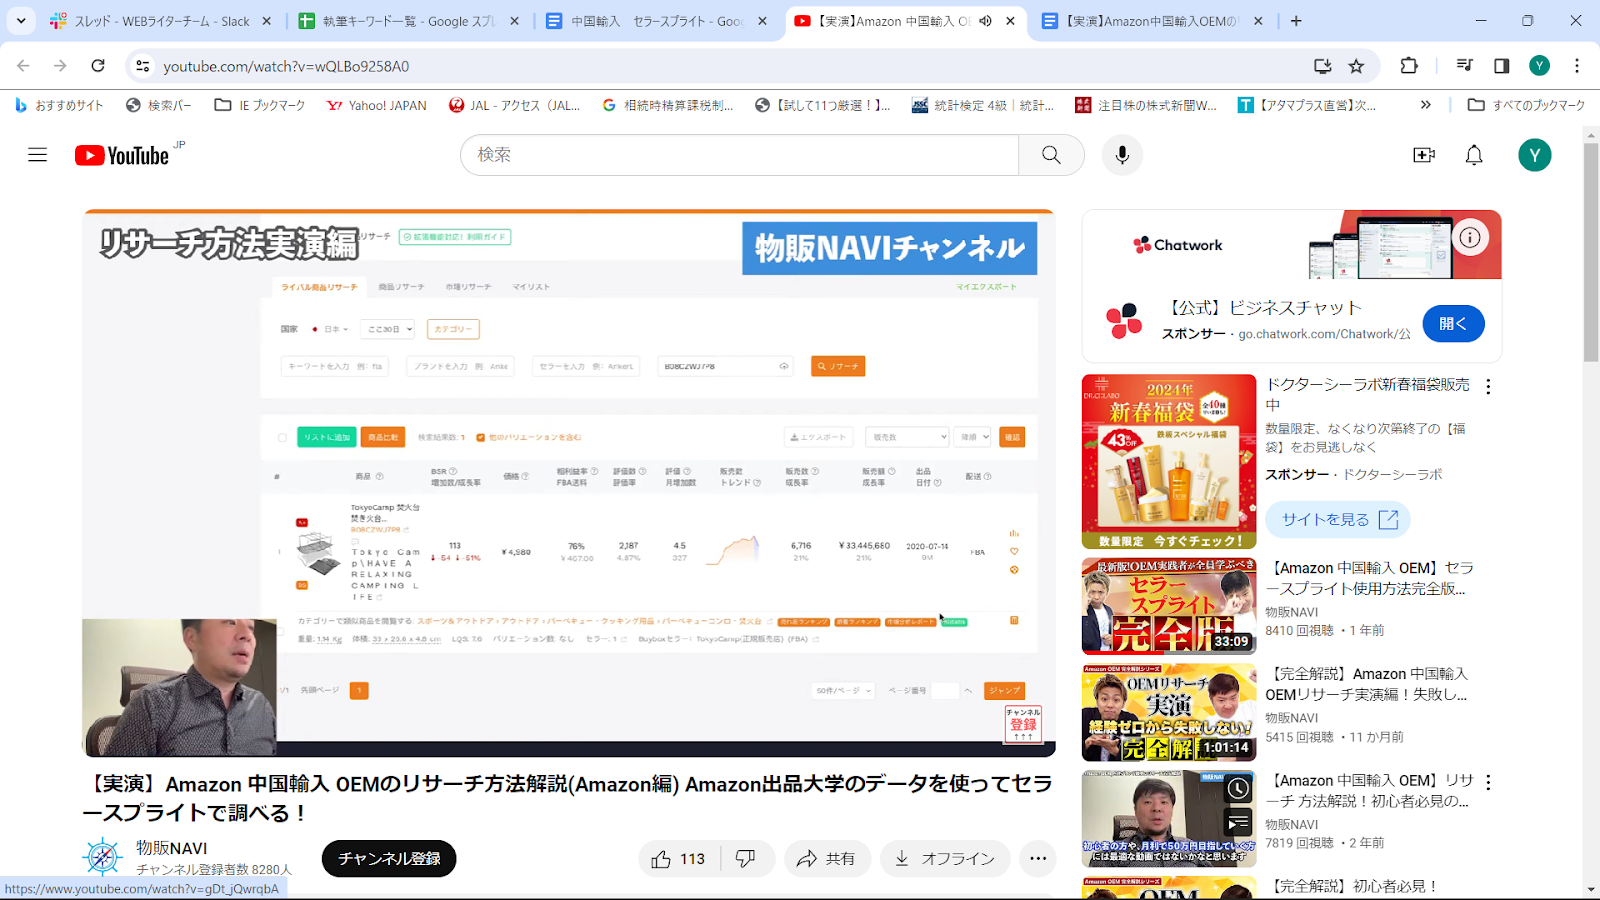Open すべてのブックマーク folder

coord(1527,105)
